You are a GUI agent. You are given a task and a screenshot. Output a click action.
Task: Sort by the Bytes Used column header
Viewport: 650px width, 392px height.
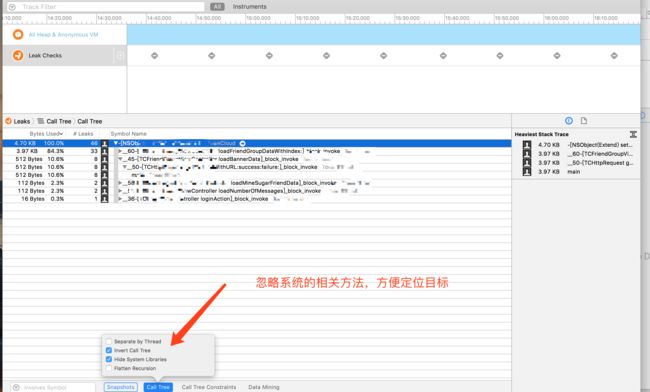point(46,134)
